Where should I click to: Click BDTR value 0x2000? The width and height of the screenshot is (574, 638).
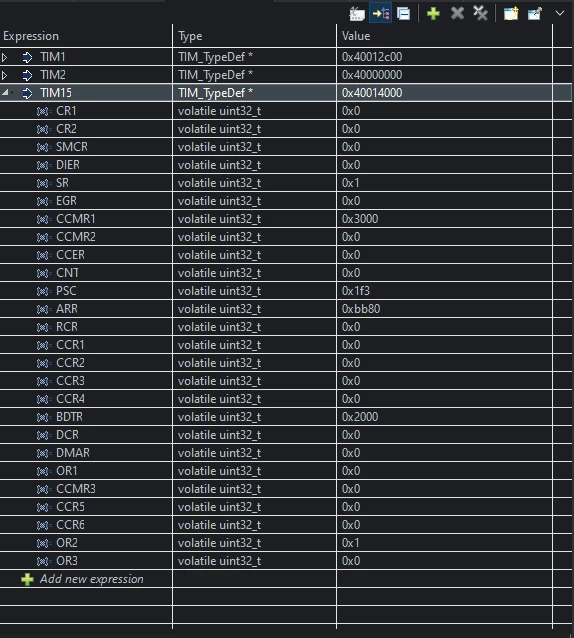pyautogui.click(x=360, y=417)
